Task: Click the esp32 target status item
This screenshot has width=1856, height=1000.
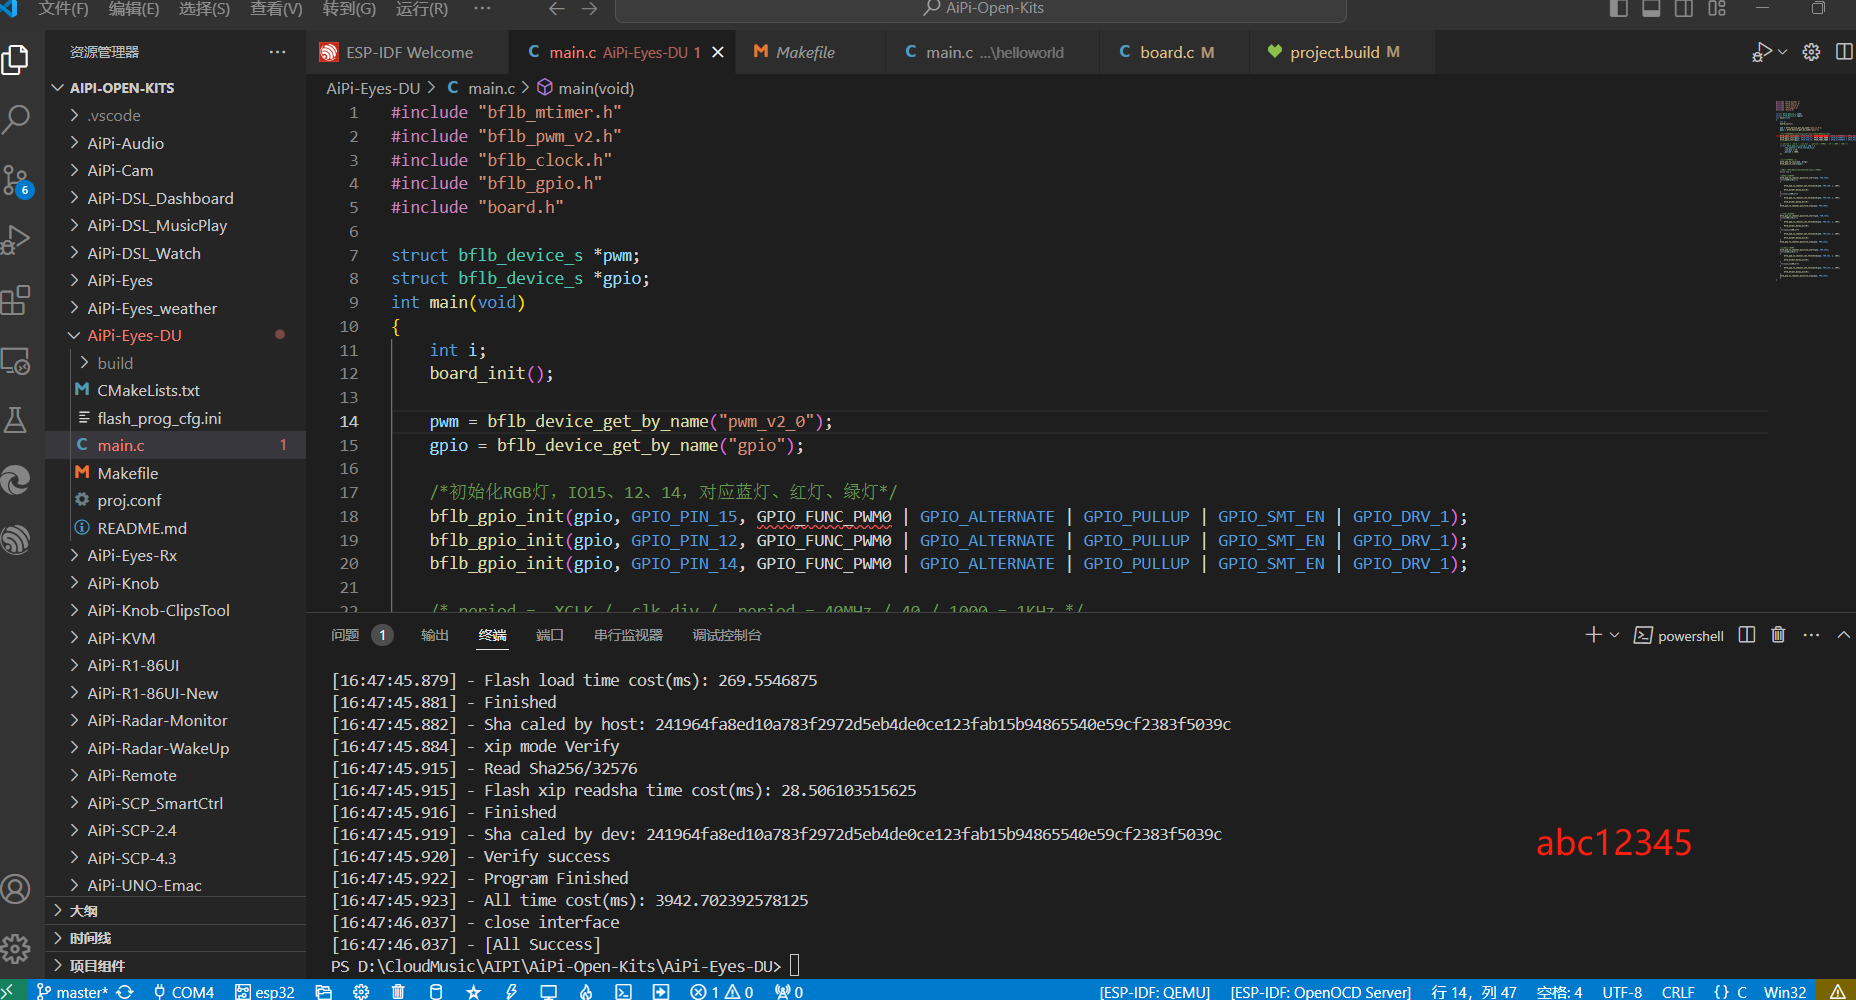Action: pyautogui.click(x=265, y=991)
